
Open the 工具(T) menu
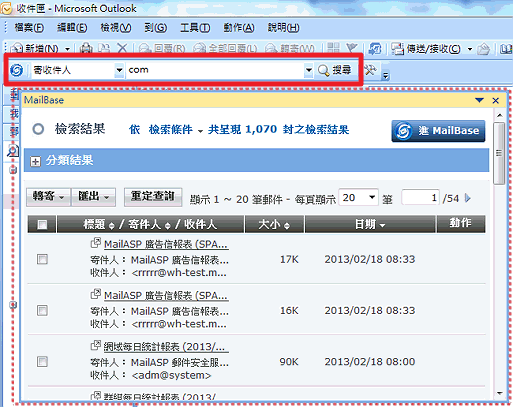pos(195,28)
